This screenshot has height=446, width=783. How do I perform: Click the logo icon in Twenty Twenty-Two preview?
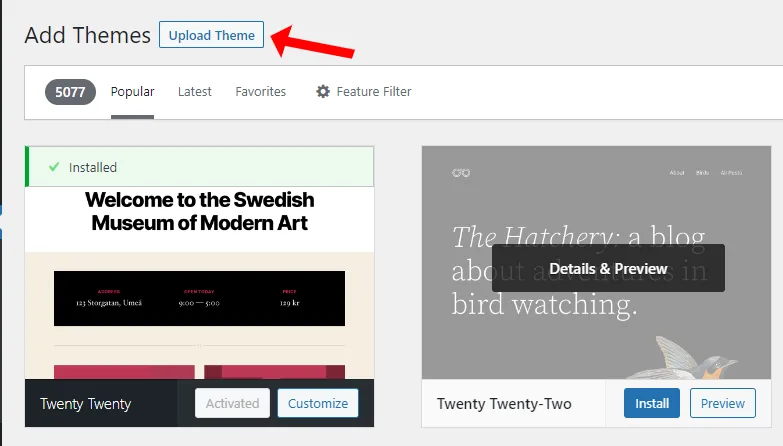(x=461, y=173)
